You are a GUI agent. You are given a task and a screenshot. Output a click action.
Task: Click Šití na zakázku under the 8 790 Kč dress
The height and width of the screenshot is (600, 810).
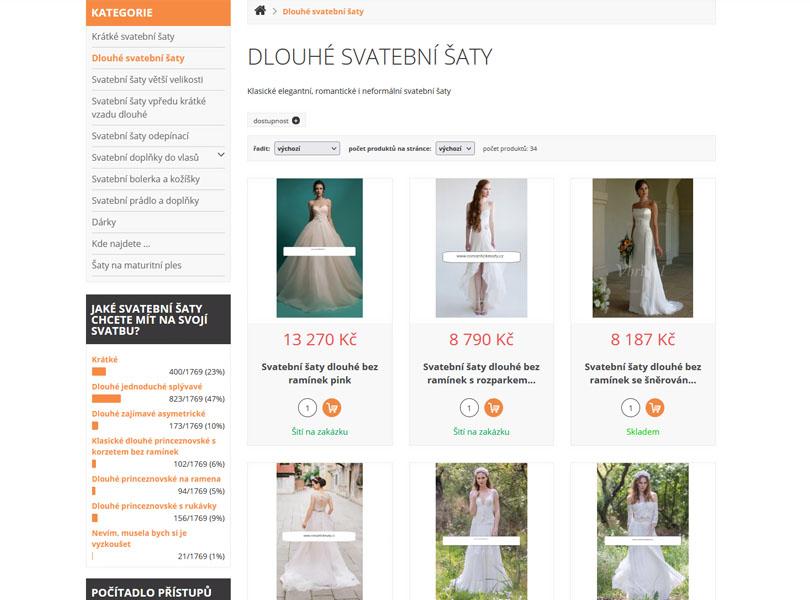481,432
